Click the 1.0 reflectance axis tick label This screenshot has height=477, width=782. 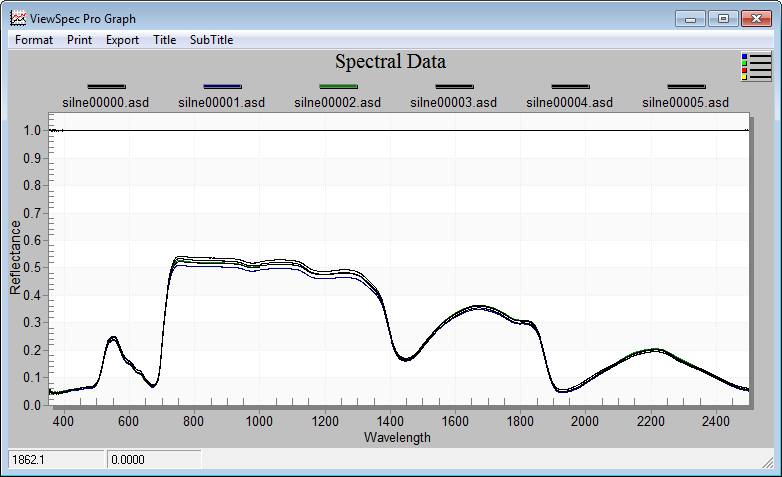32,130
